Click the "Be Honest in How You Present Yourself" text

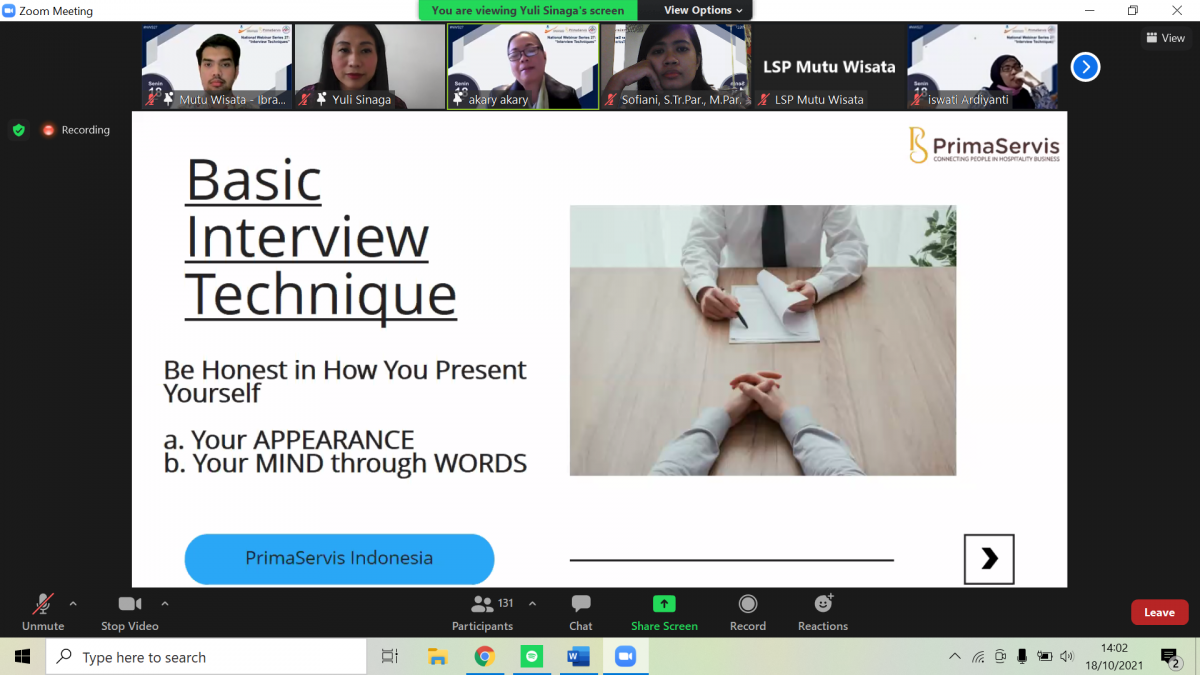coord(345,381)
